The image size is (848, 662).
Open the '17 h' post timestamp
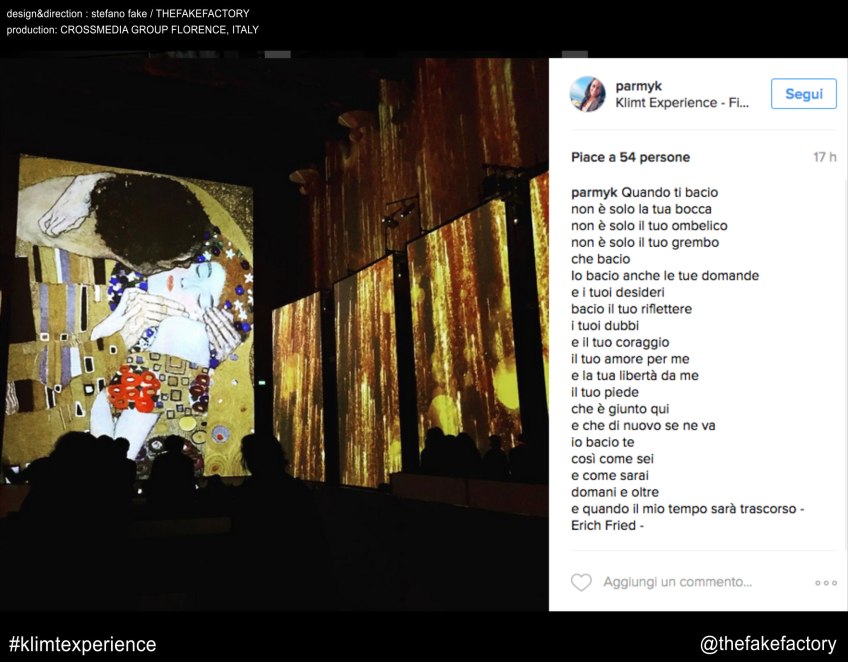pyautogui.click(x=824, y=157)
